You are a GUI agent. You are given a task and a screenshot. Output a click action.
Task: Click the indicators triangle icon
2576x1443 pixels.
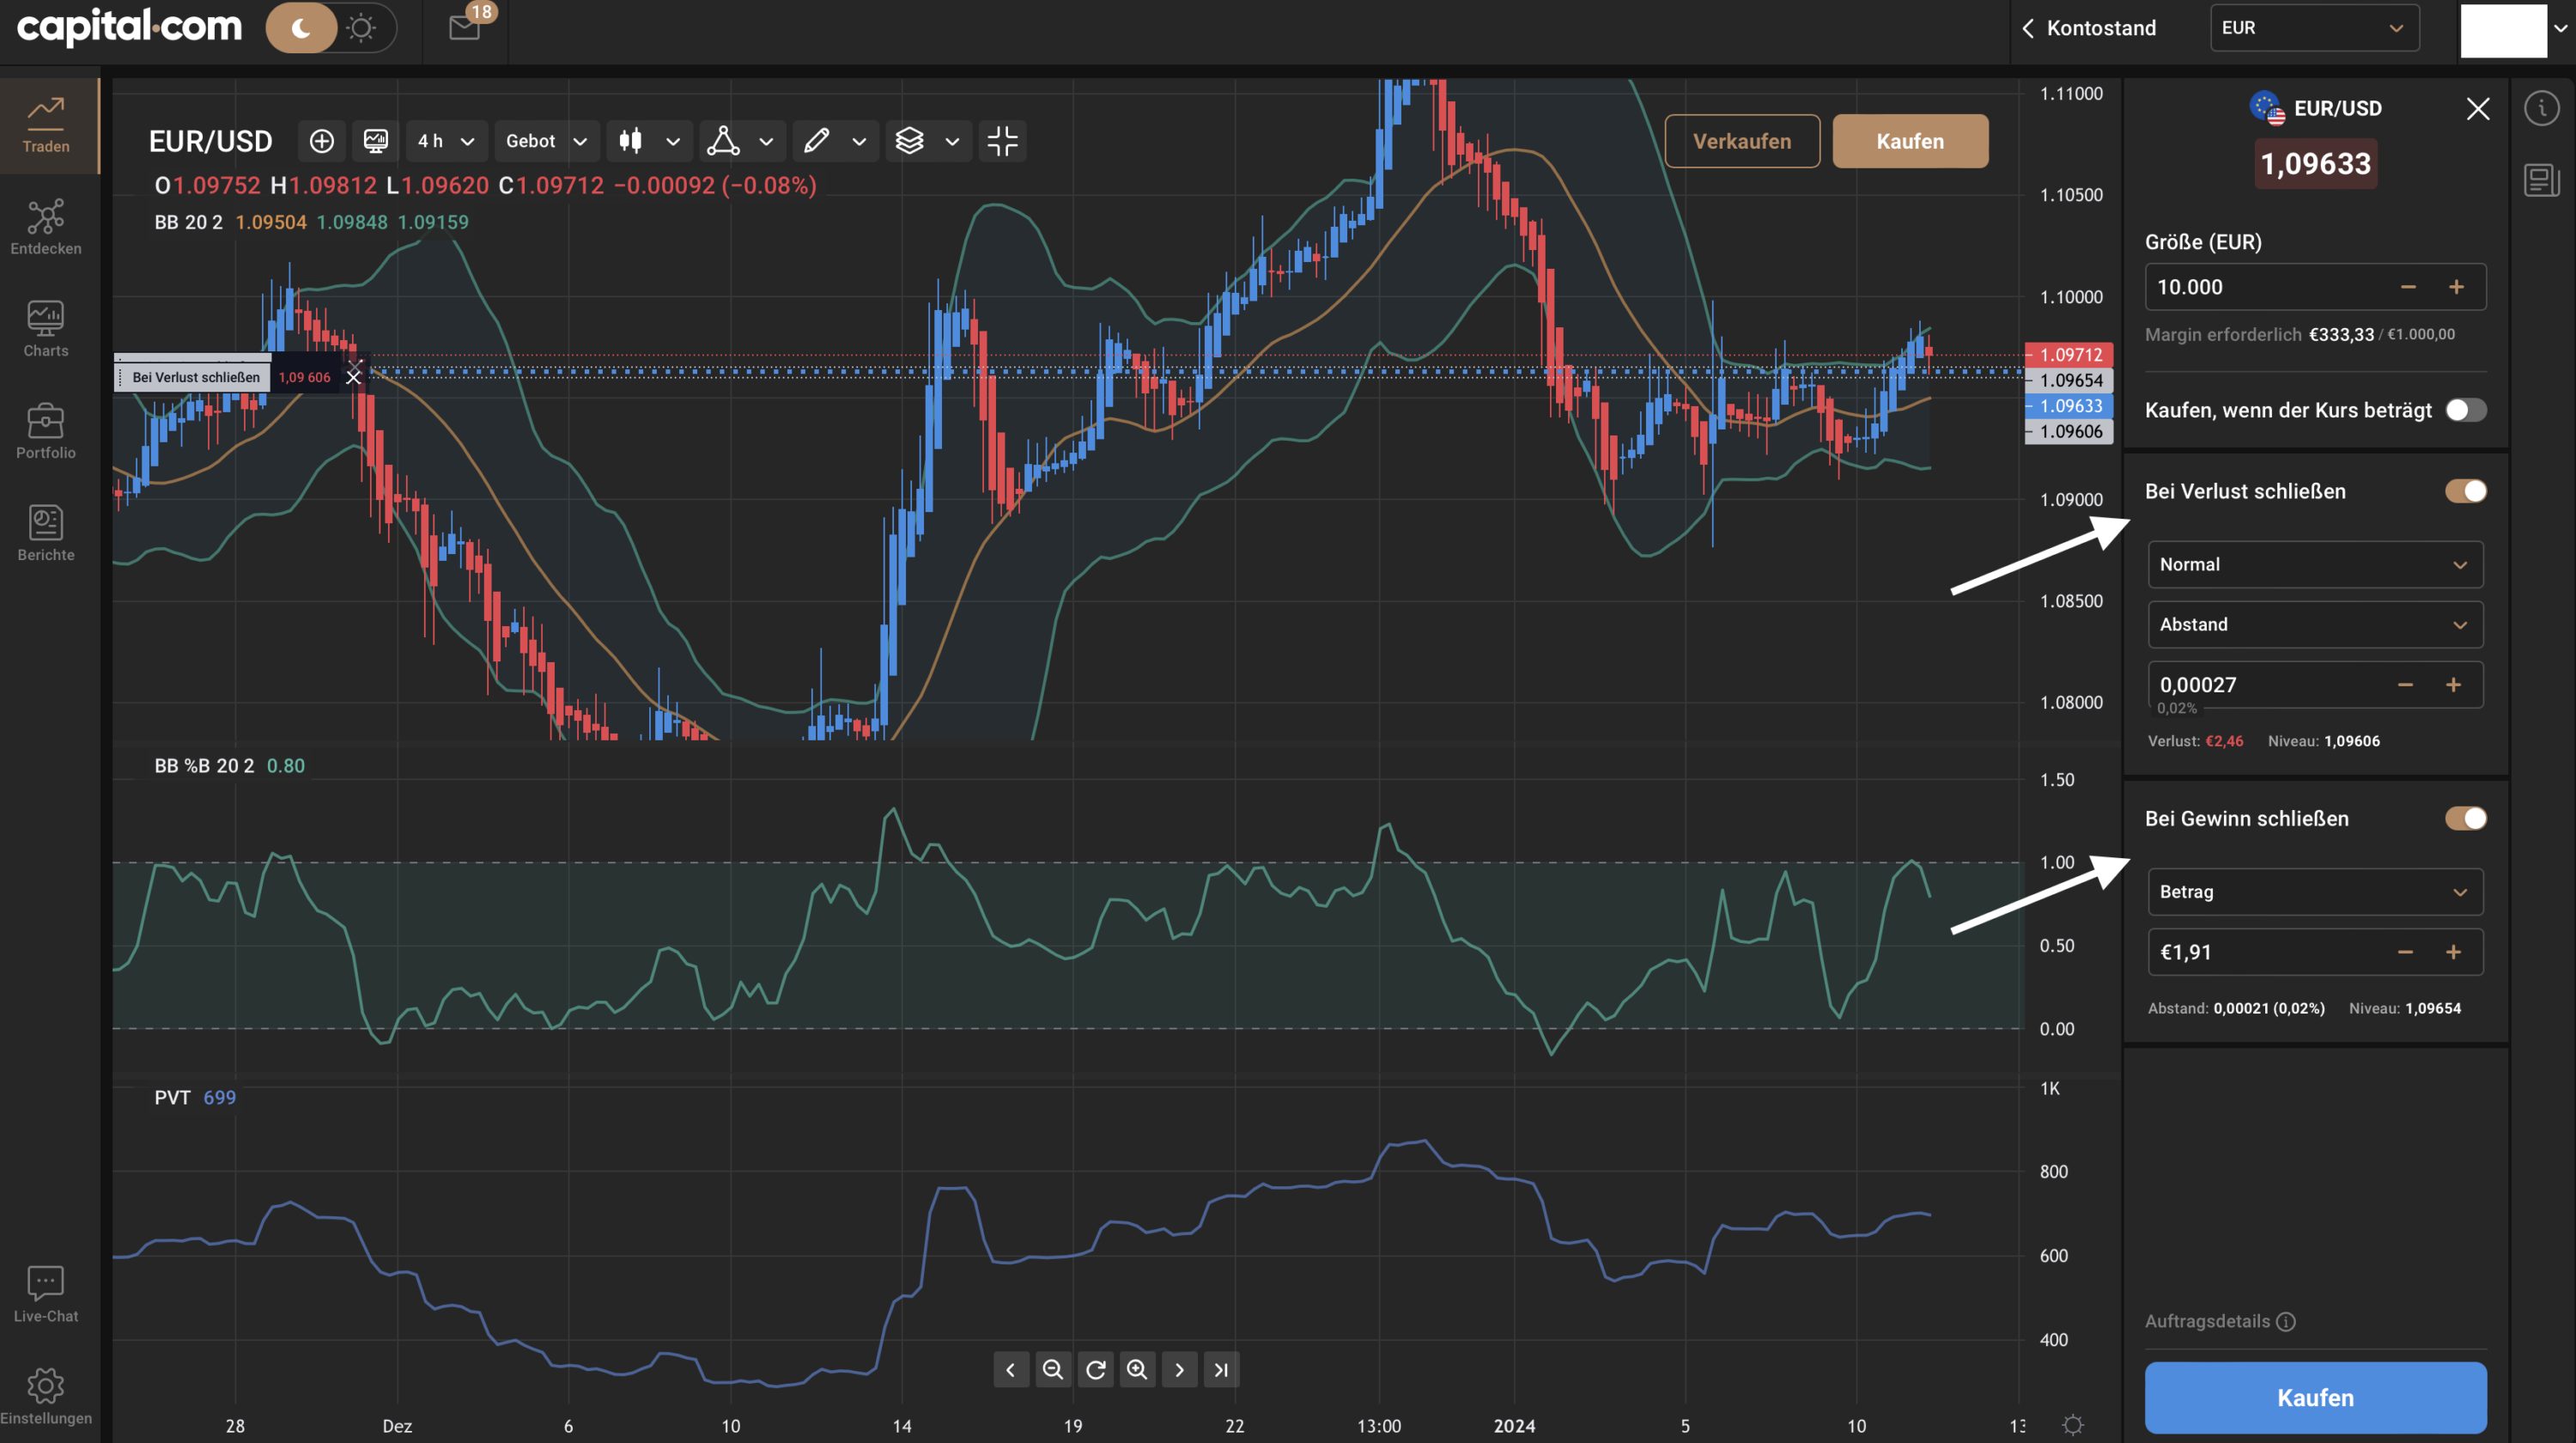point(723,141)
